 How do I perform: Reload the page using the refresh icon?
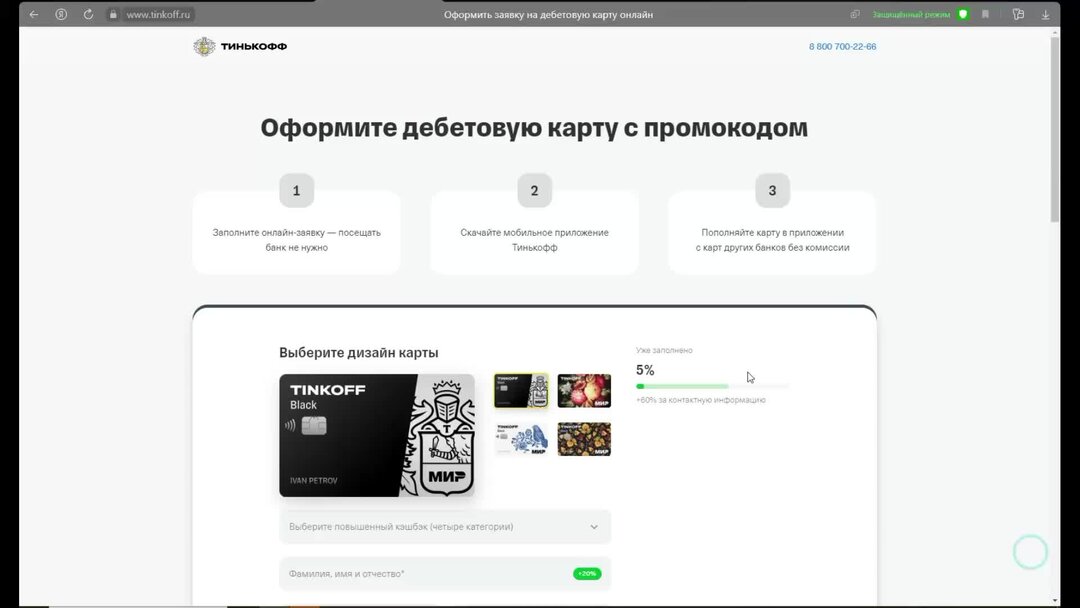[x=88, y=14]
